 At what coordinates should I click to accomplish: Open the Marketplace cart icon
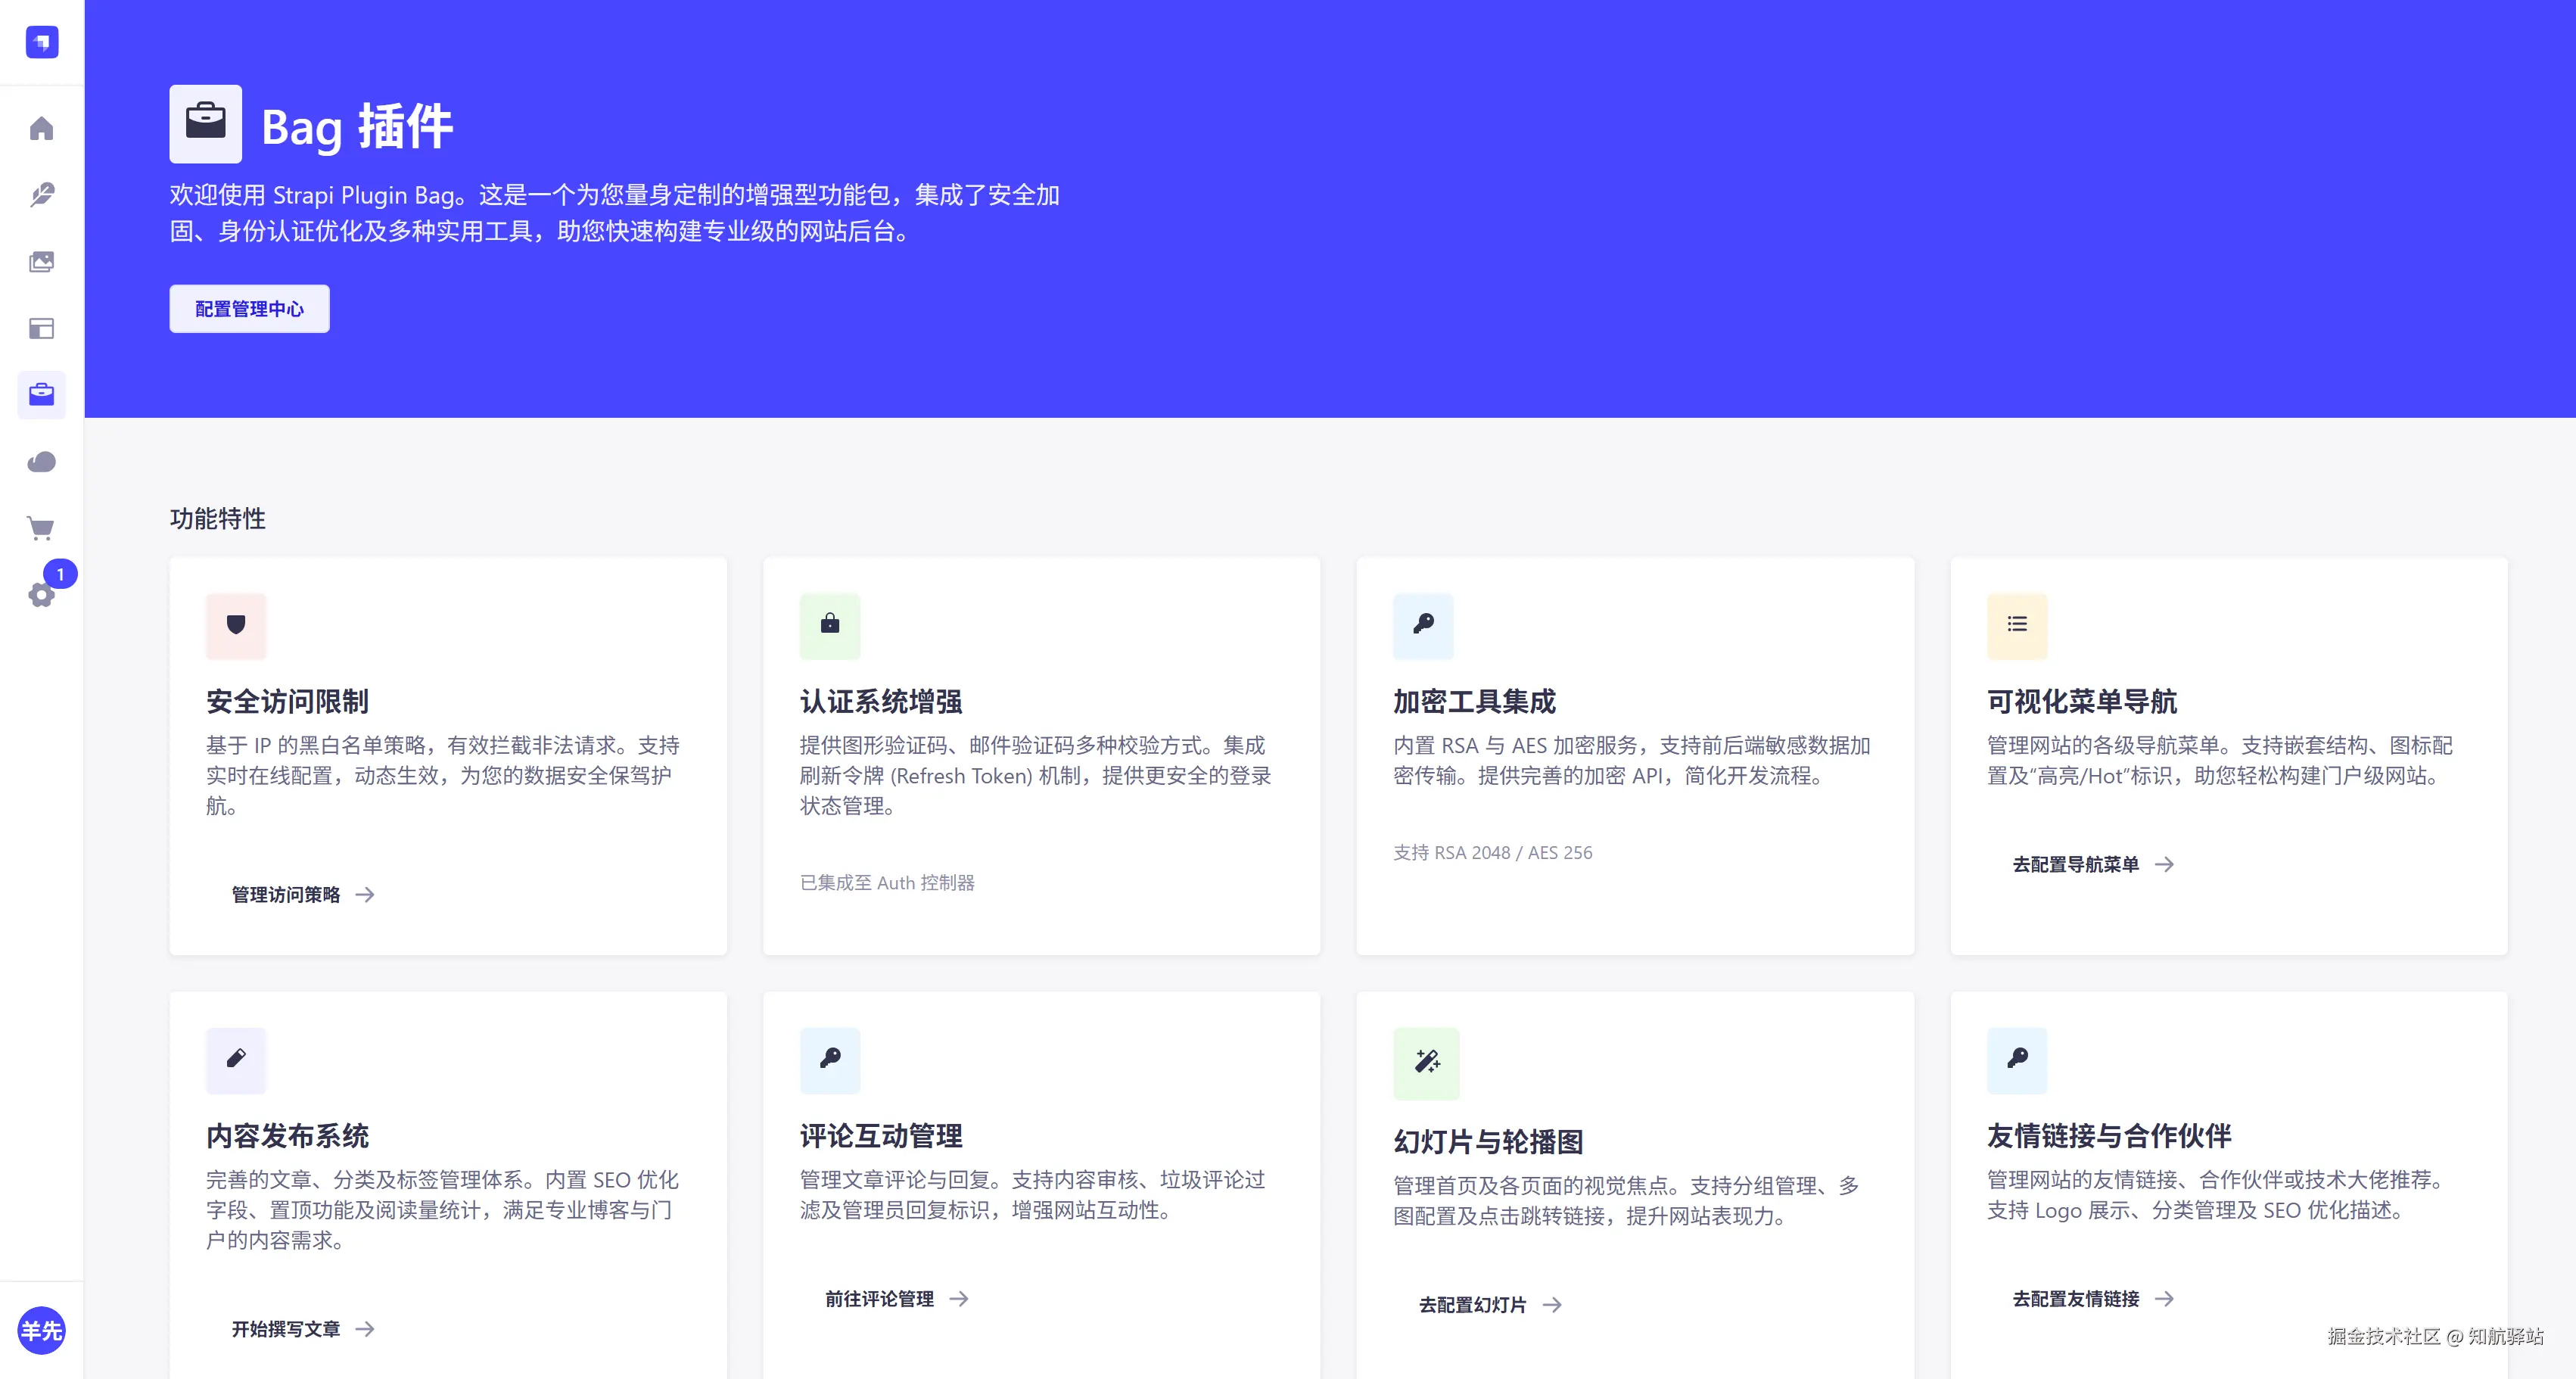[41, 528]
